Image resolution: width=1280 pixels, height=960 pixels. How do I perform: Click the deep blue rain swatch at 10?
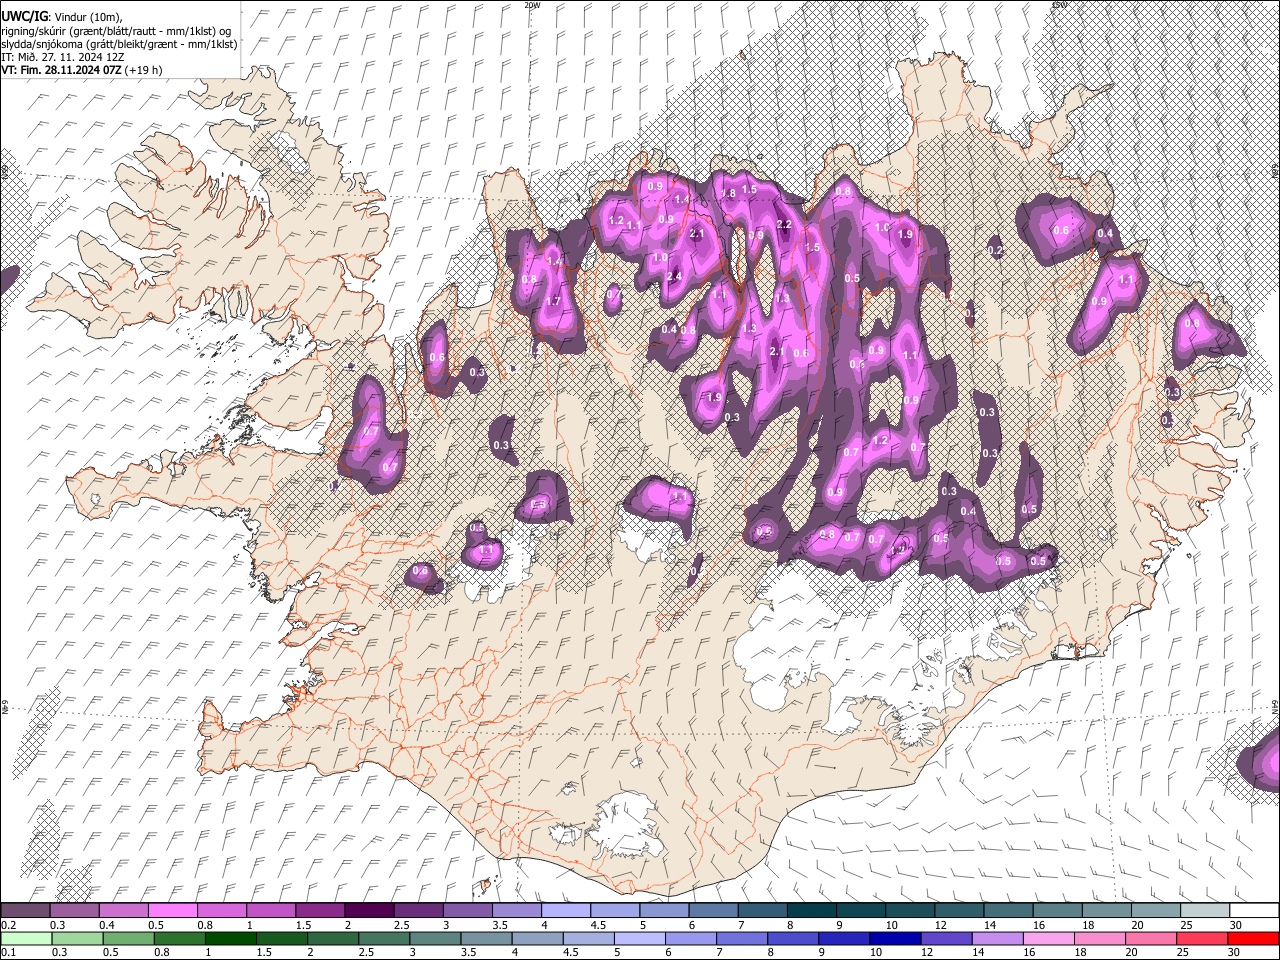point(896,939)
